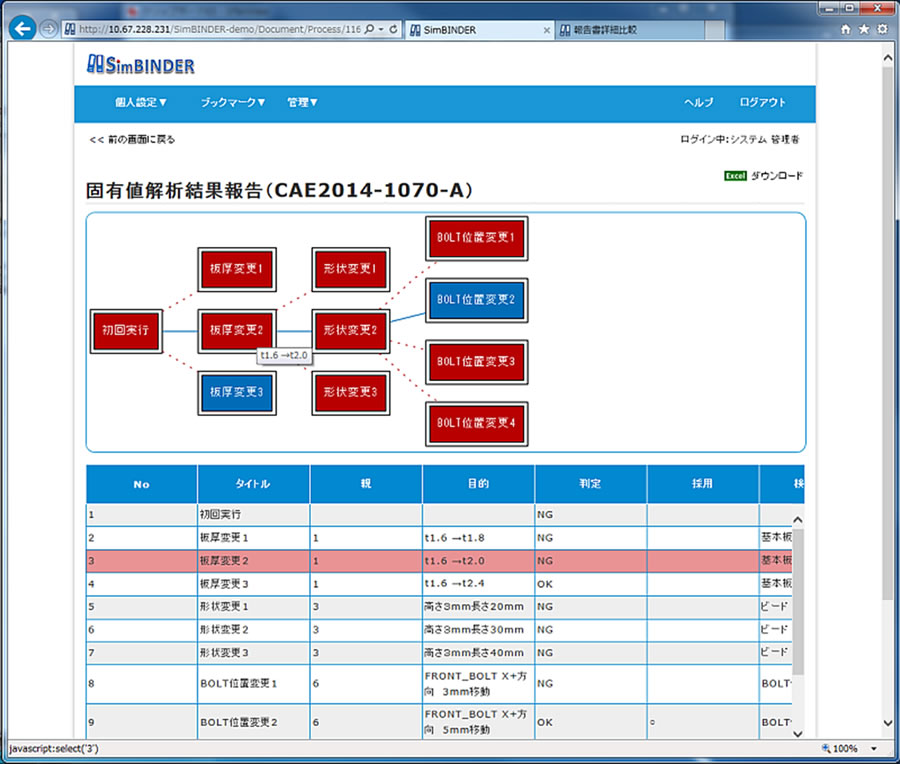
Task: Click the ログアウト link
Action: point(762,102)
